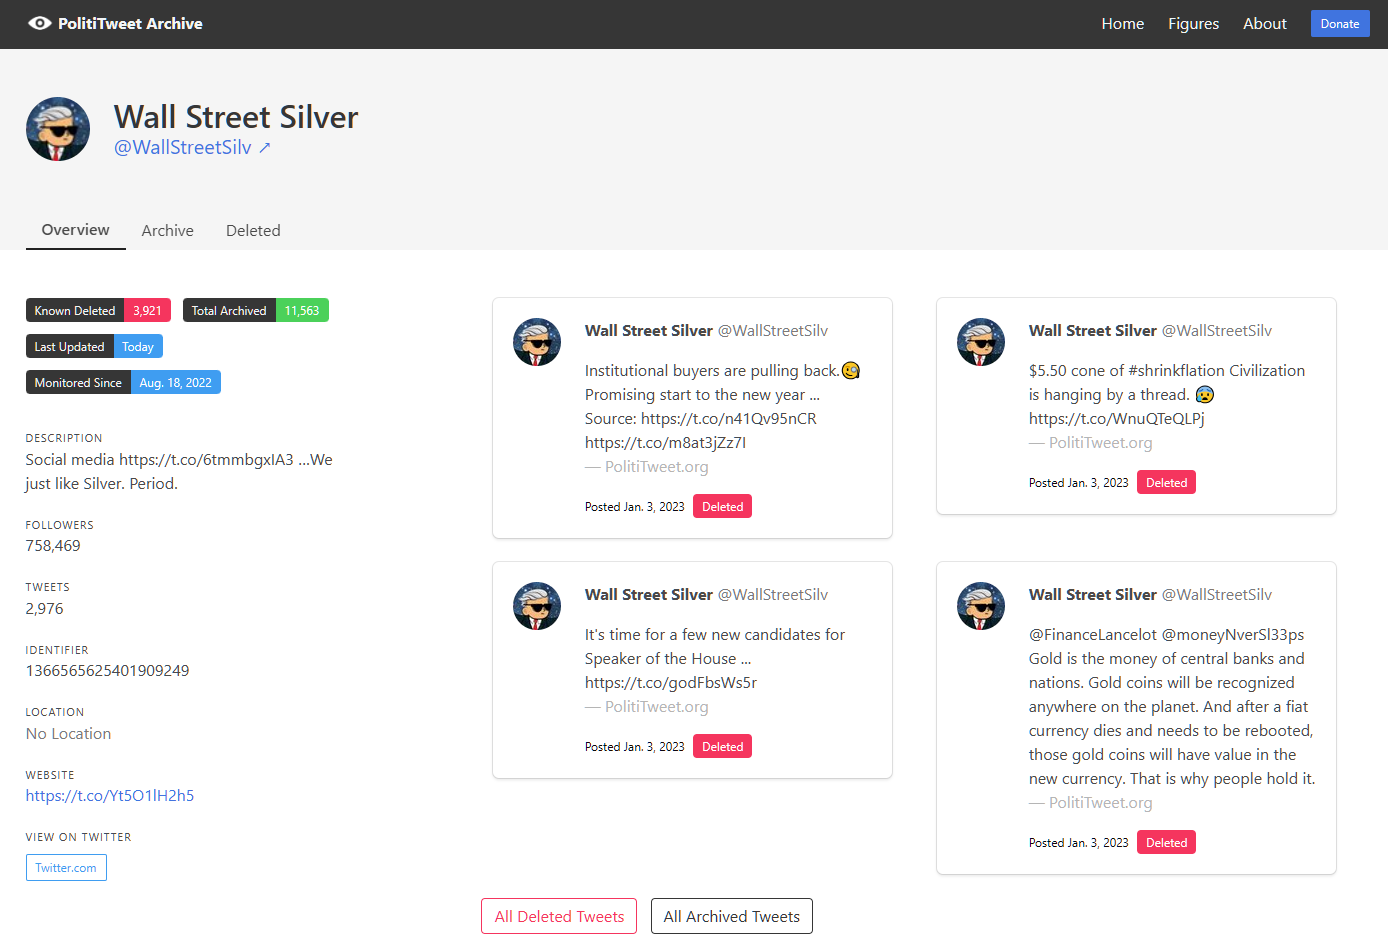Click the description text 'Social media https://t.co/6tmmbgxIA3'
The width and height of the screenshot is (1388, 949).
click(160, 460)
